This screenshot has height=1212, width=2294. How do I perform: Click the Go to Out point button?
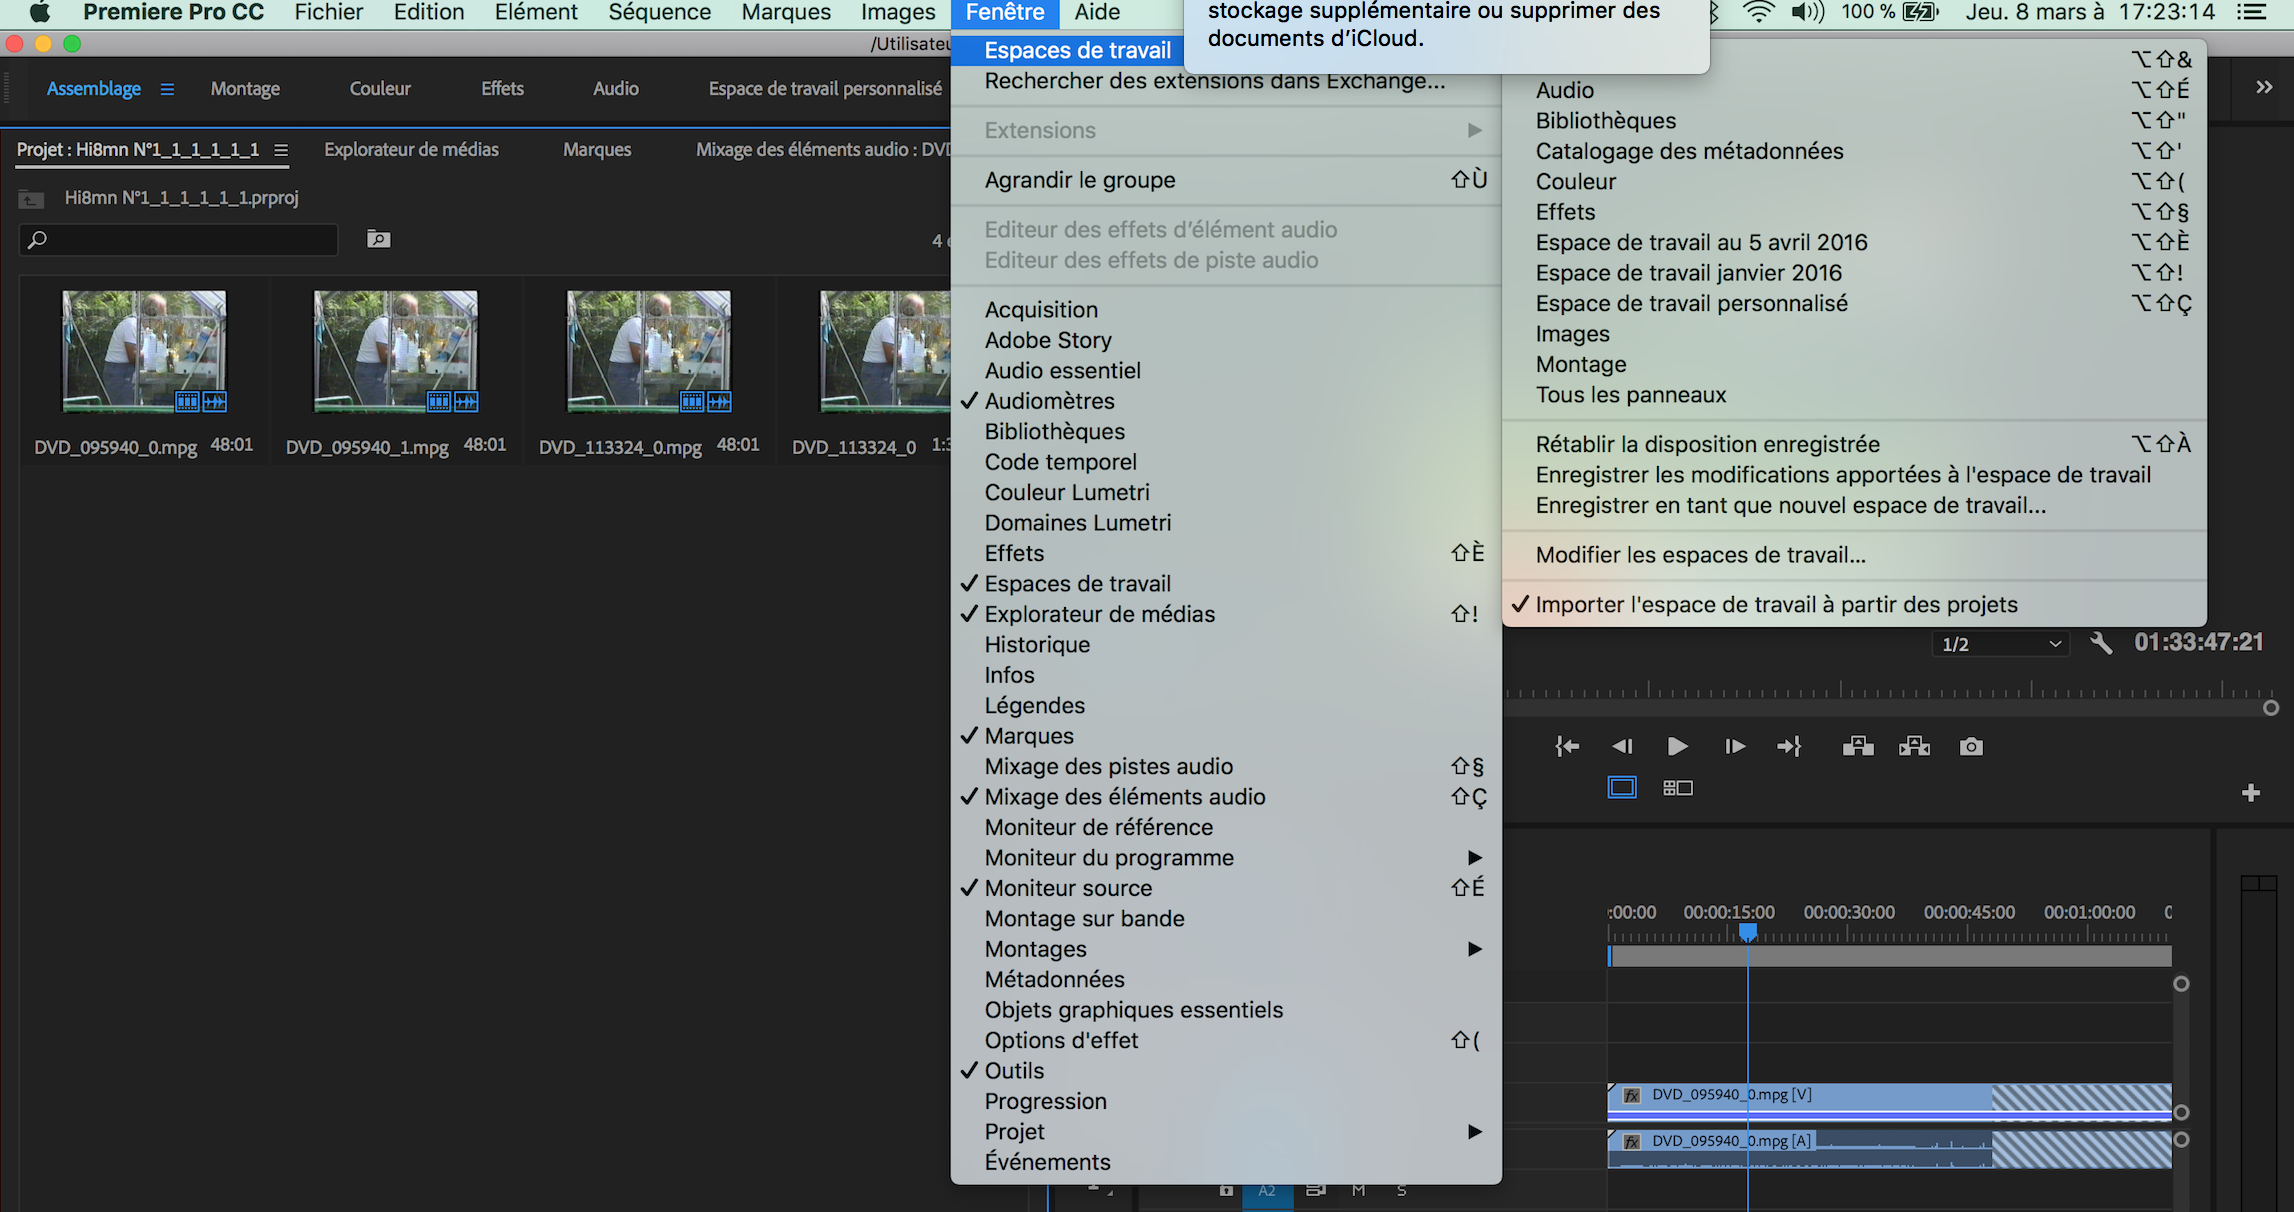coord(1789,746)
